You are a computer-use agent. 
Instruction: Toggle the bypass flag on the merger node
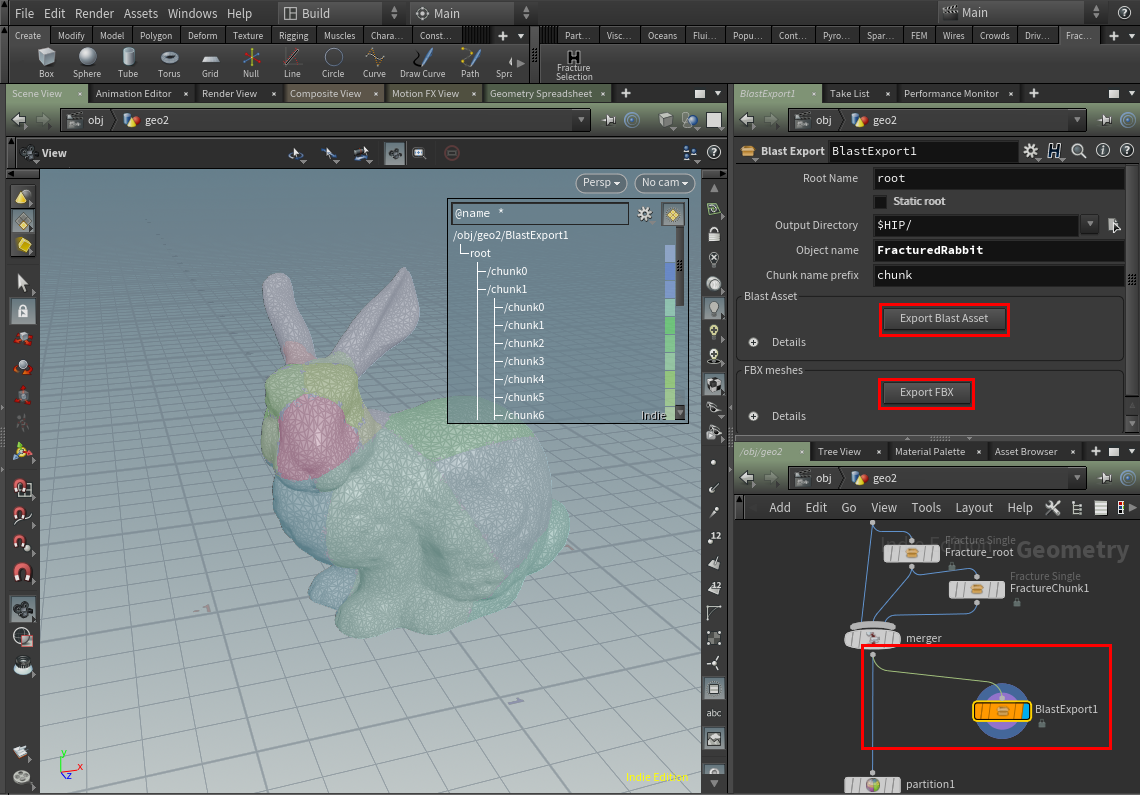coord(851,637)
